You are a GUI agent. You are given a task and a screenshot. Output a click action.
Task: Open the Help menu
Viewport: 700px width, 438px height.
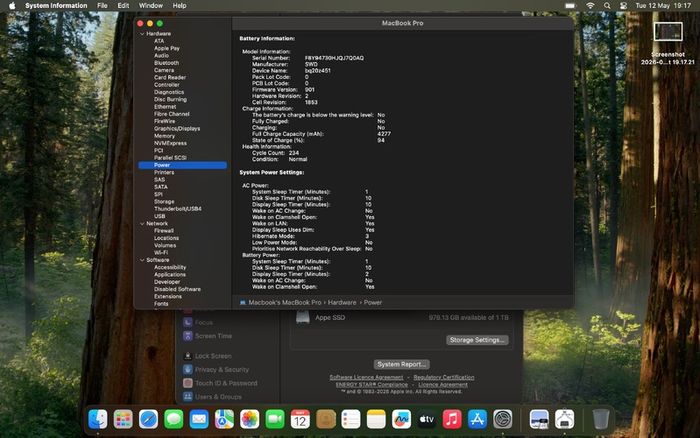(x=179, y=6)
